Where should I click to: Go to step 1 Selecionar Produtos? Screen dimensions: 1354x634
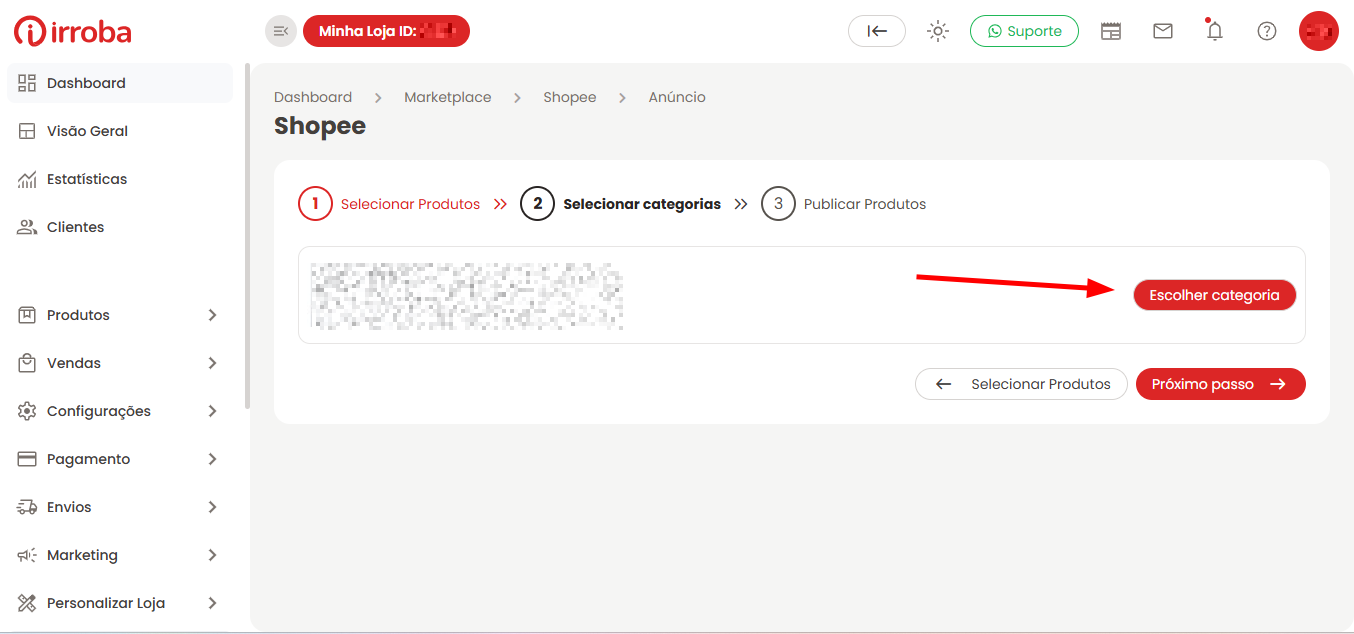[x=389, y=204]
